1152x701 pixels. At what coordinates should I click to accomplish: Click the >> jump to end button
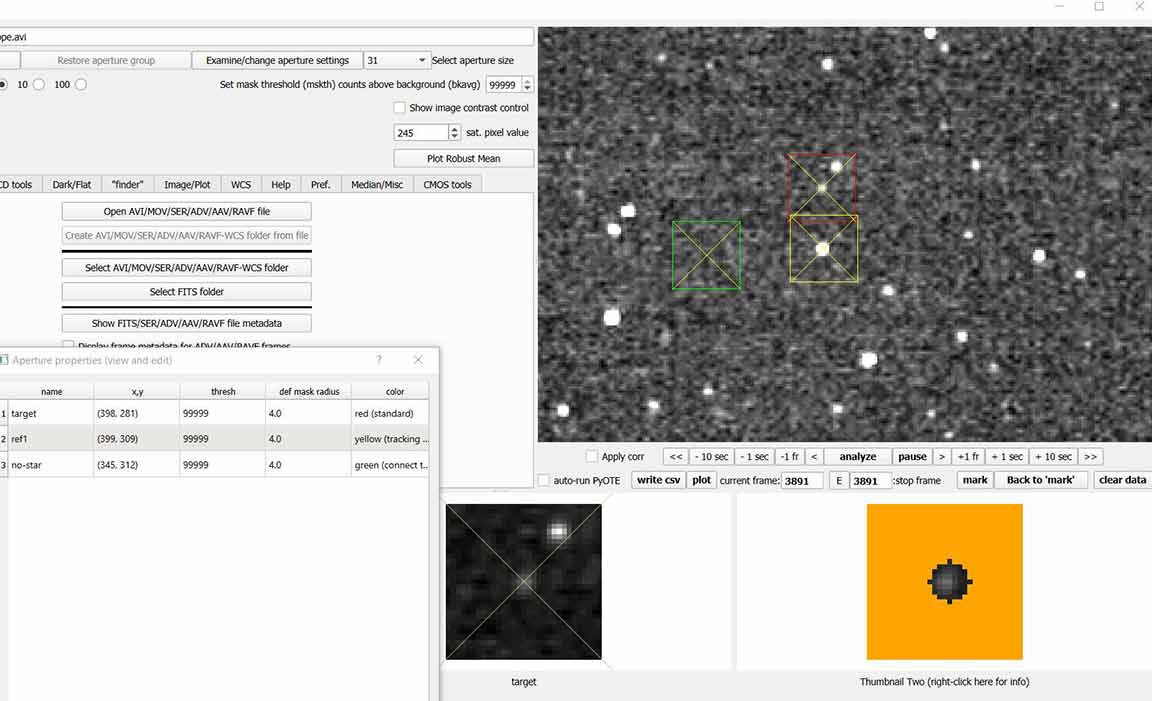click(1091, 456)
